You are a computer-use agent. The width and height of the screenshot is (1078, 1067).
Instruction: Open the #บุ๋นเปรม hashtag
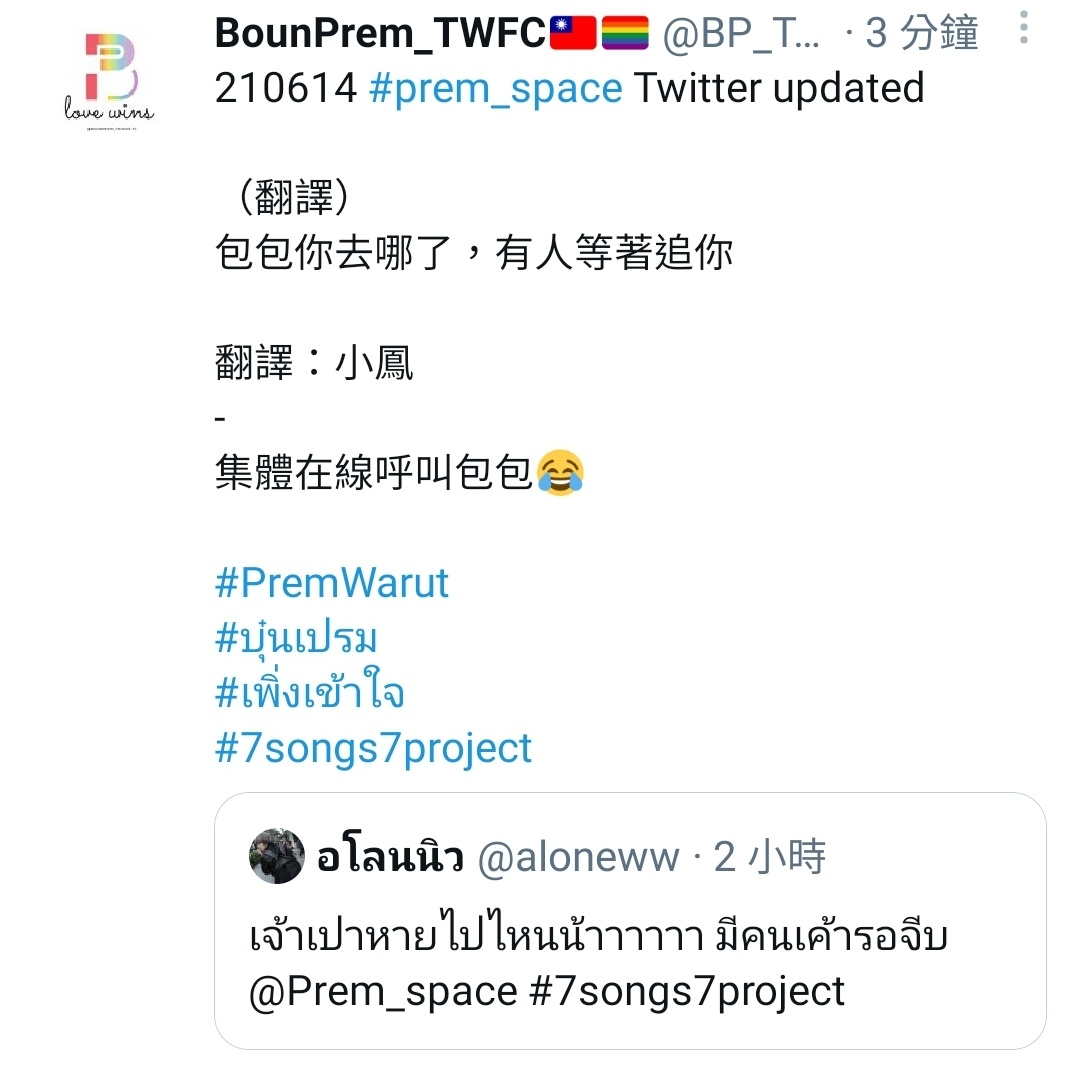pos(296,638)
